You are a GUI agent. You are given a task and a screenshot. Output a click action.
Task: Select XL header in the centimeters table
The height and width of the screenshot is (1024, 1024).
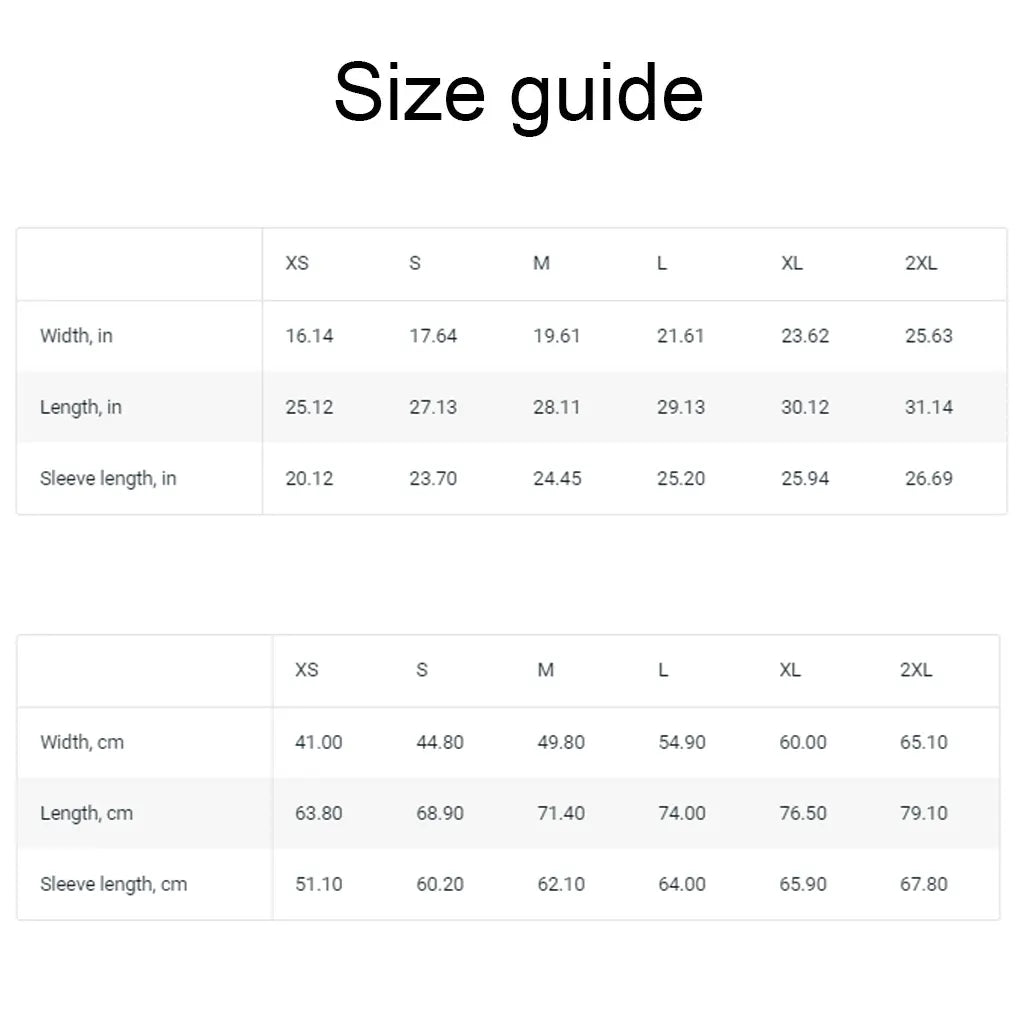(x=790, y=670)
